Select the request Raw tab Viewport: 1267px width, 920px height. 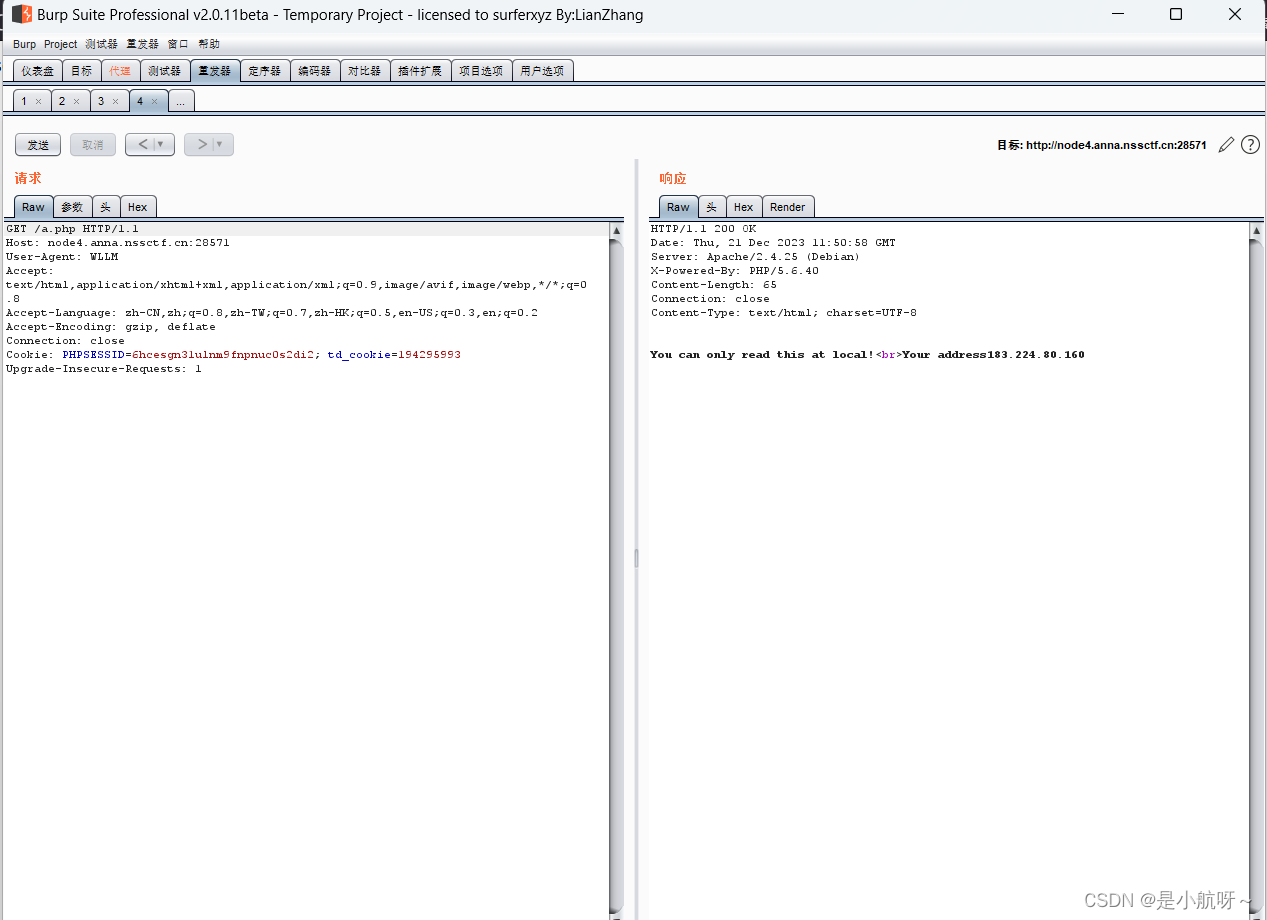point(34,207)
